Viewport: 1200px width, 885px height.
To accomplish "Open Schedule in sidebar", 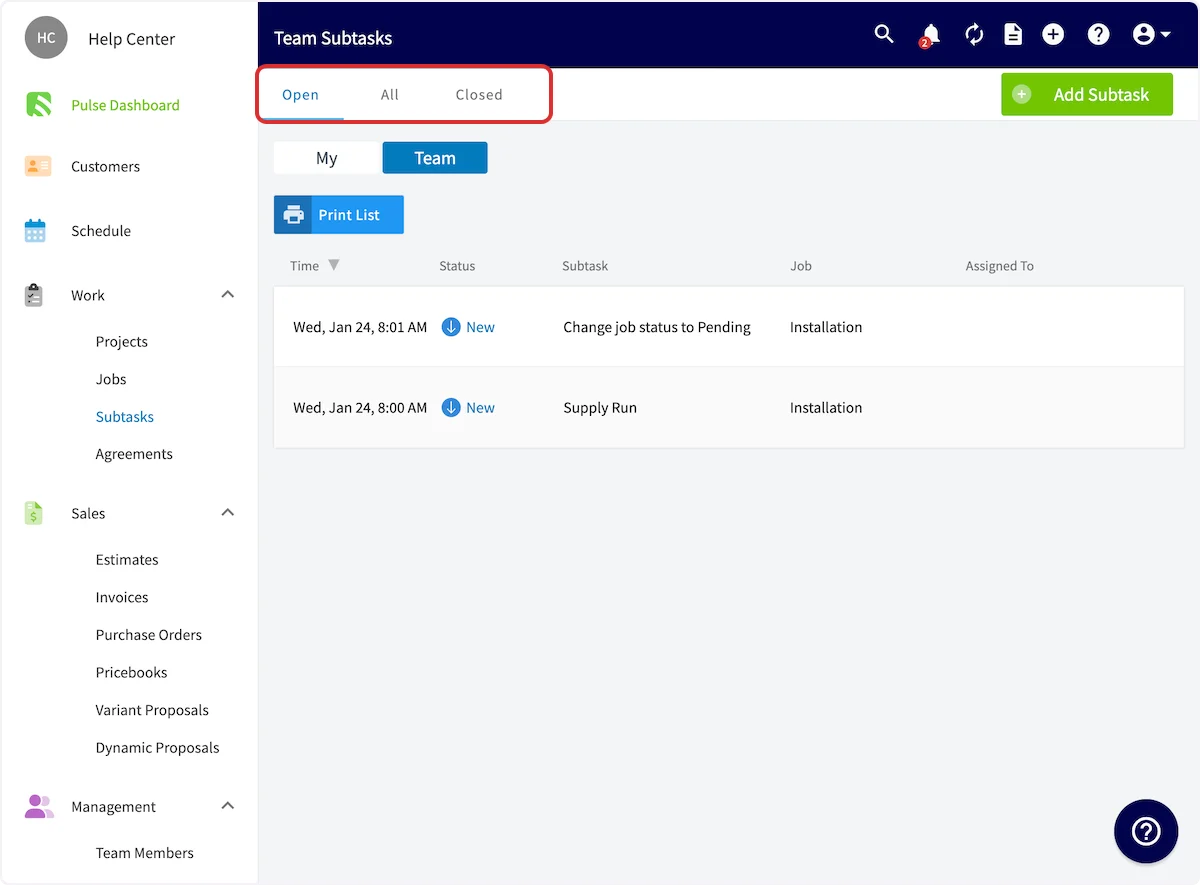I will coord(101,231).
